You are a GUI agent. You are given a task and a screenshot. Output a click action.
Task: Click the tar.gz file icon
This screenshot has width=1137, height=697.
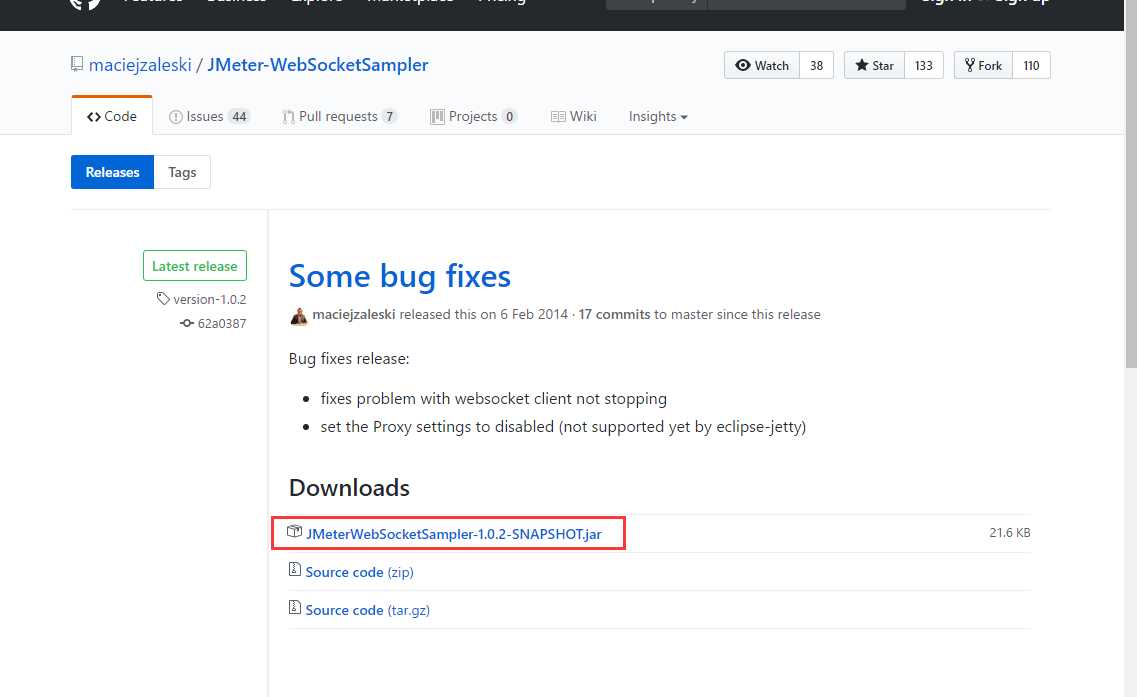tap(294, 607)
